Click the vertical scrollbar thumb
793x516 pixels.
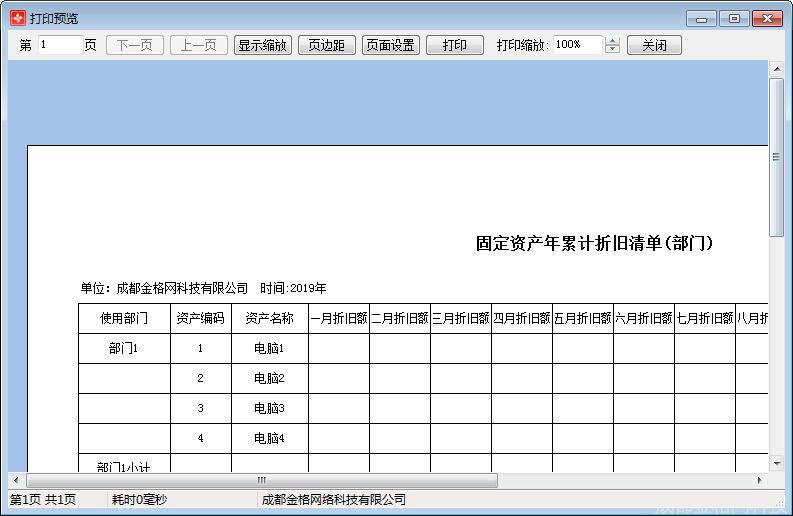pyautogui.click(x=776, y=157)
